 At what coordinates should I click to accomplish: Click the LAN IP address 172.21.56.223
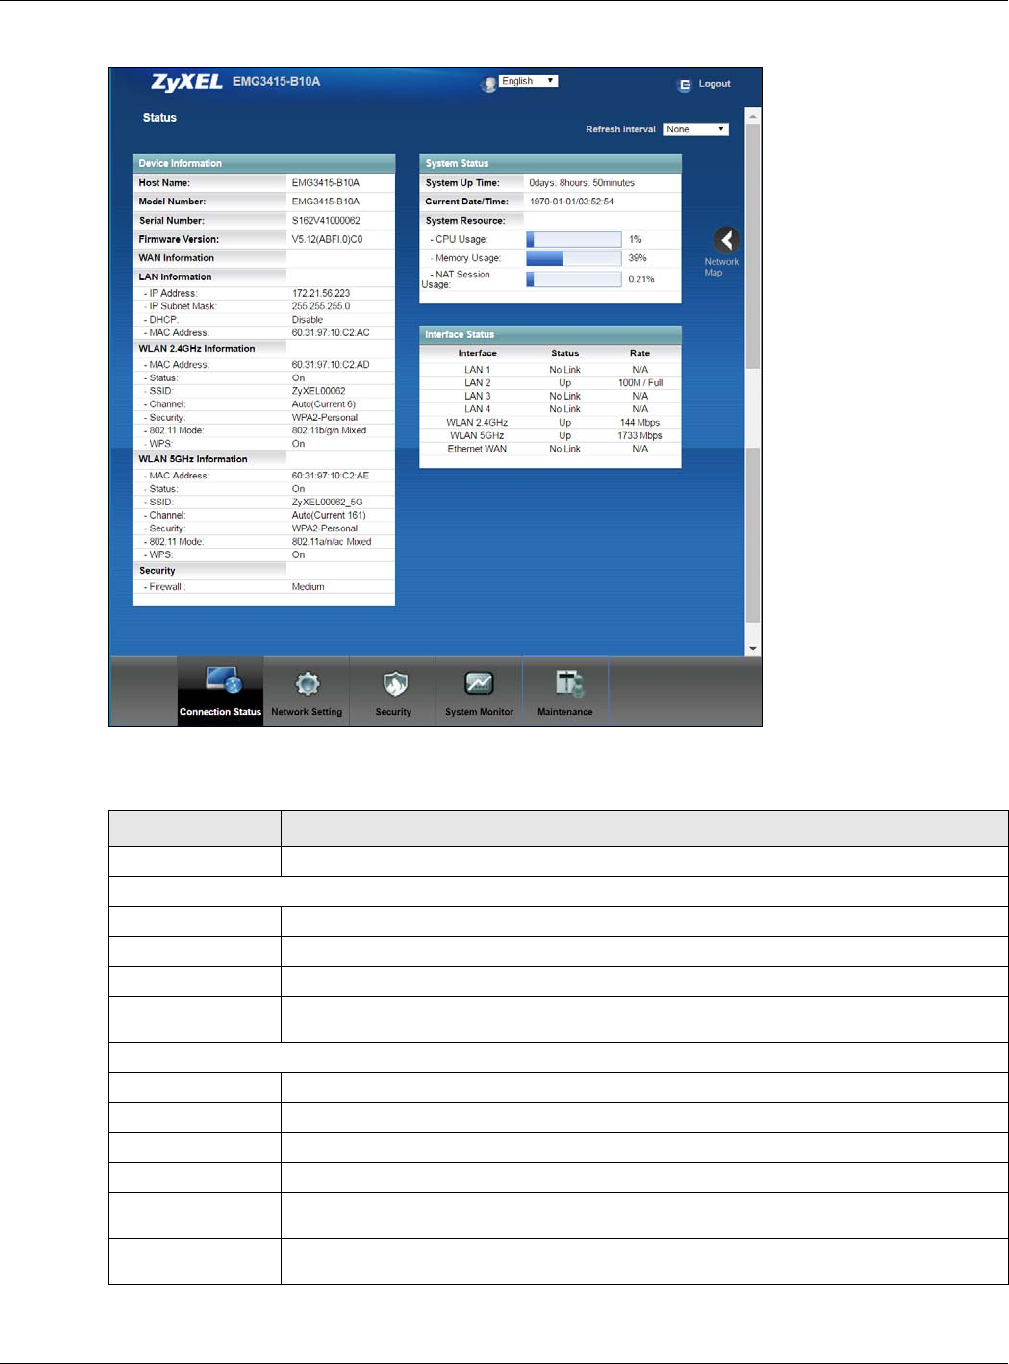pos(321,294)
